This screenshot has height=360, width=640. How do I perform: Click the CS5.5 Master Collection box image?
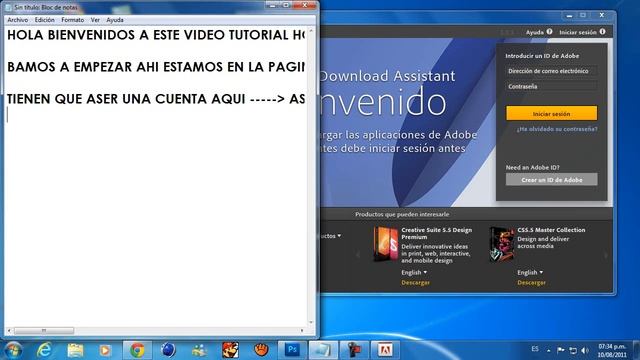(502, 244)
